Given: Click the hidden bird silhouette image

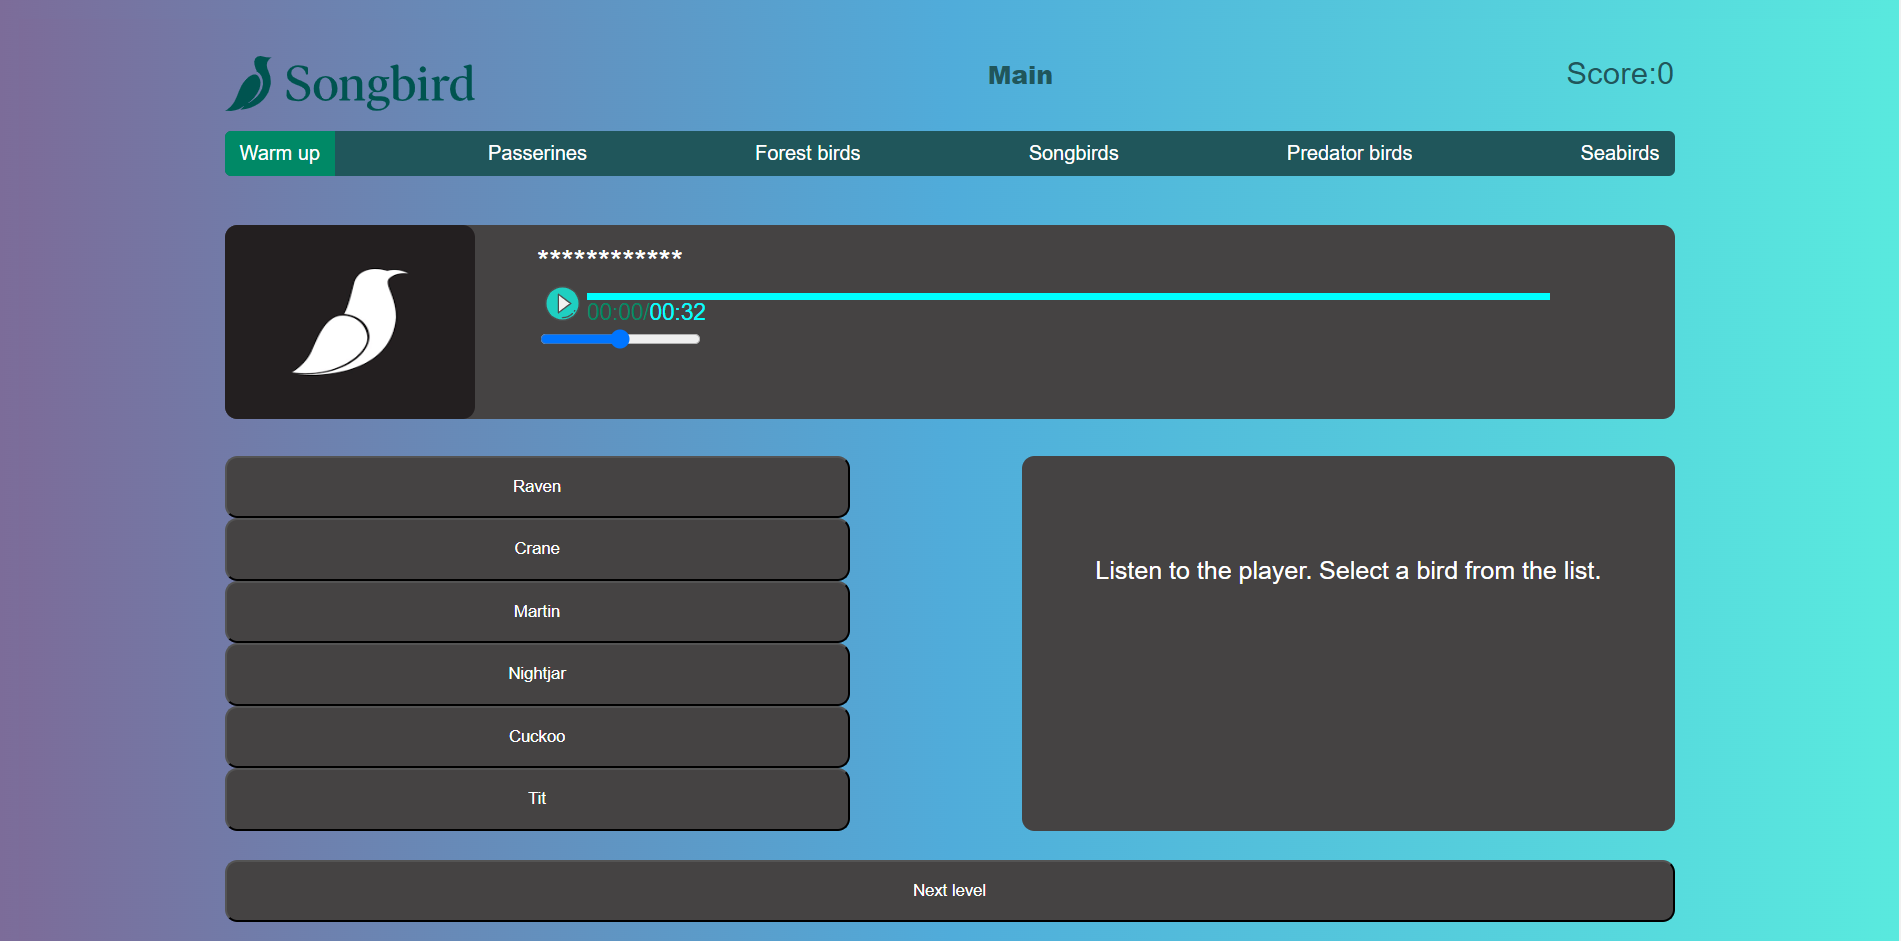Looking at the screenshot, I should click(x=350, y=322).
